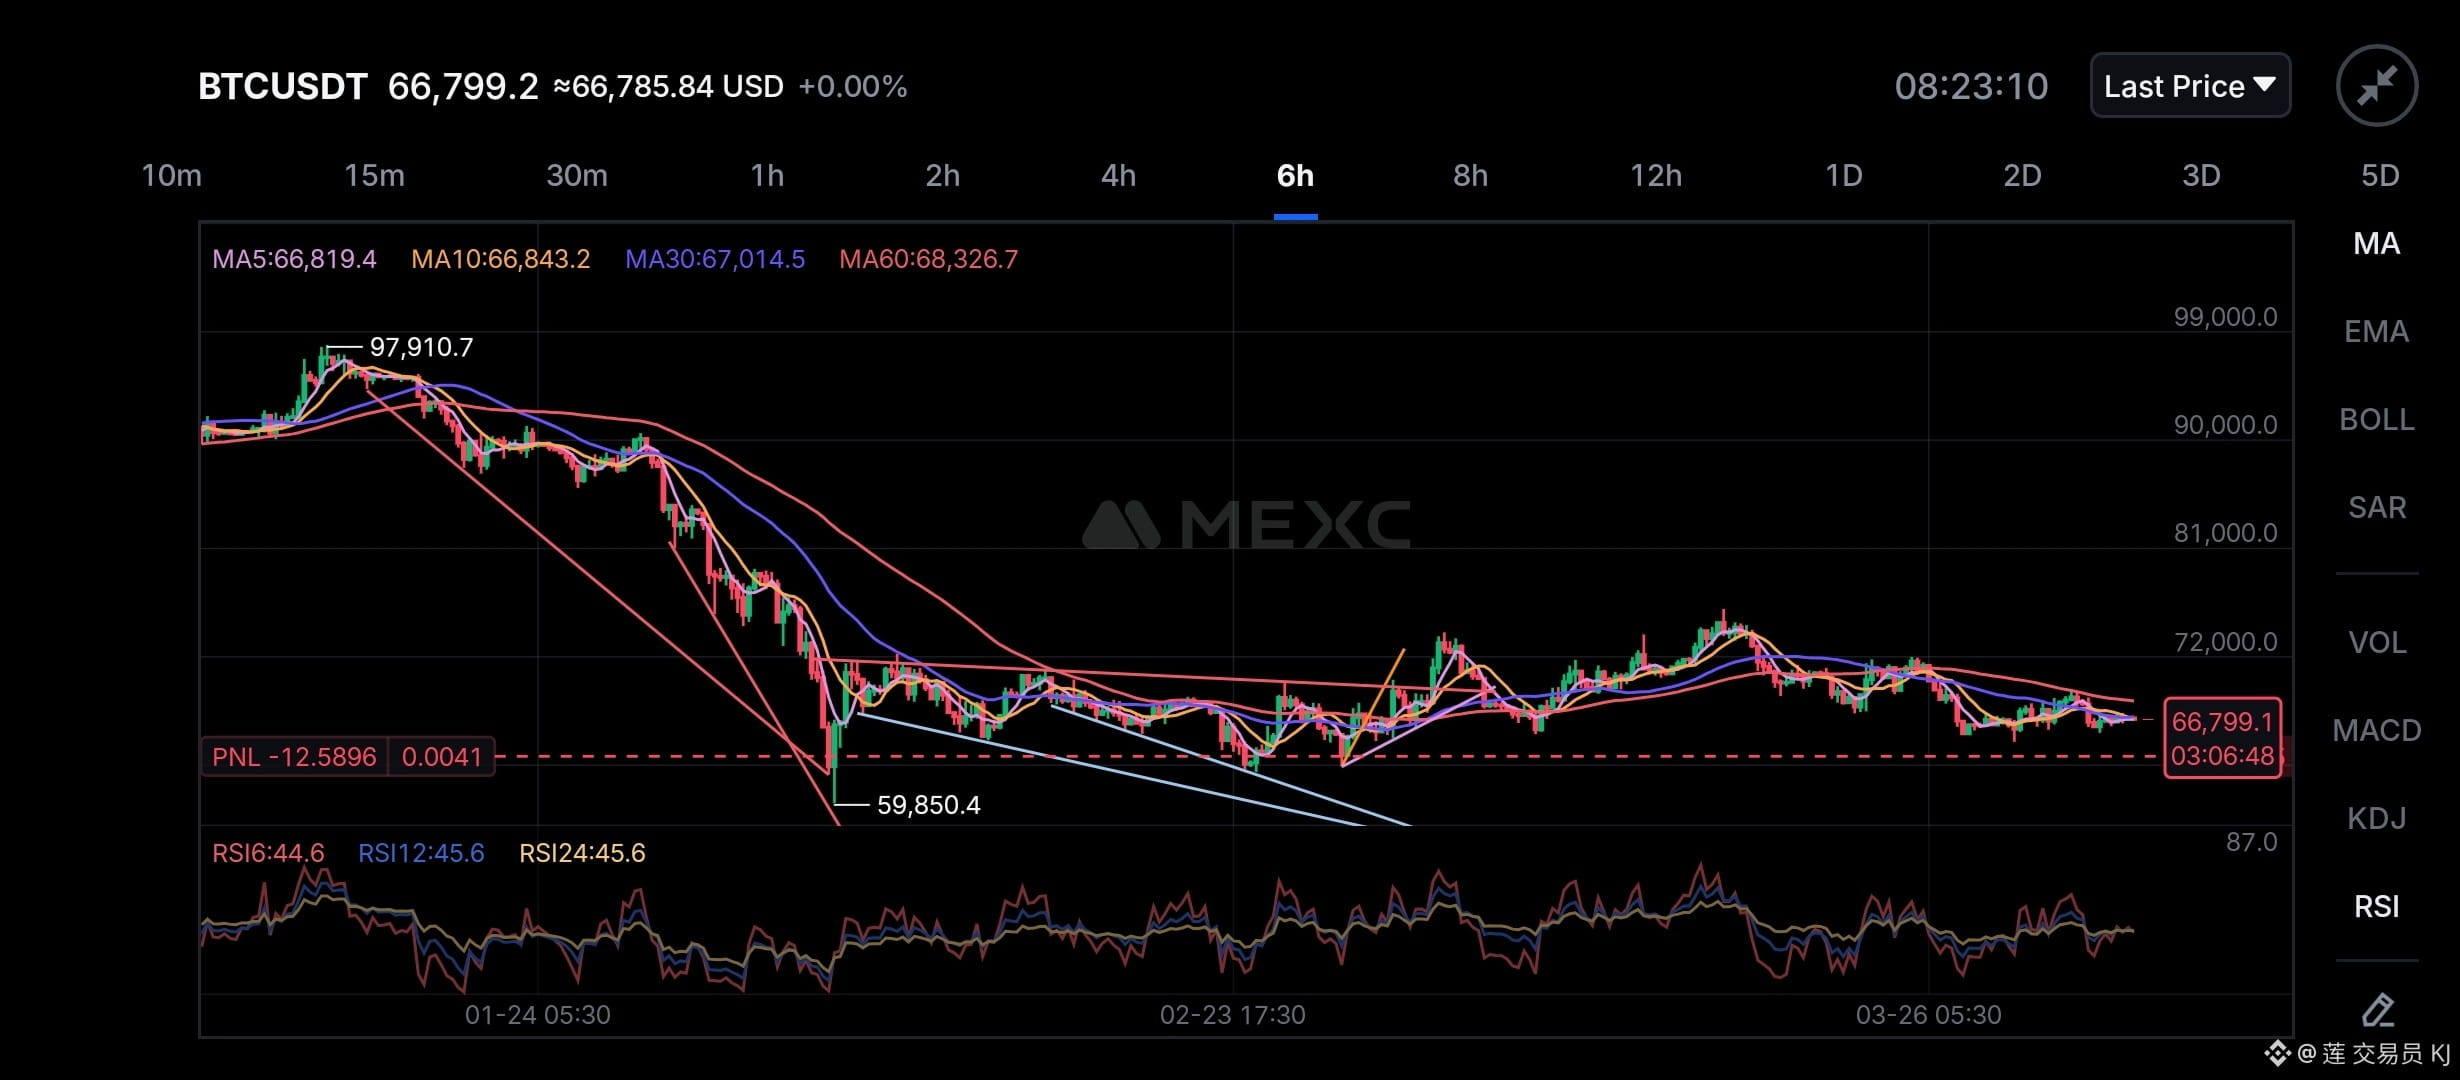
Task: Click the MA10:66,843.2 legend label
Action: pos(500,260)
